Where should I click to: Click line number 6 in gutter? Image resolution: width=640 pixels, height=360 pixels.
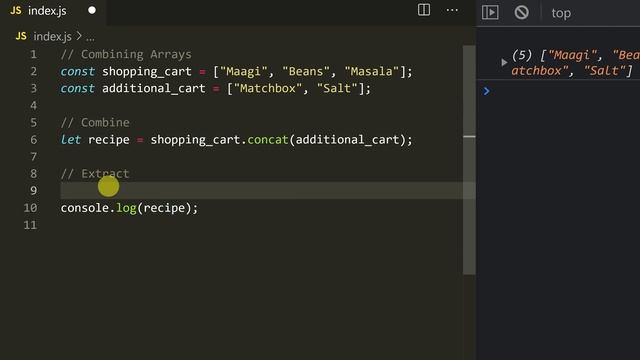tap(33, 140)
